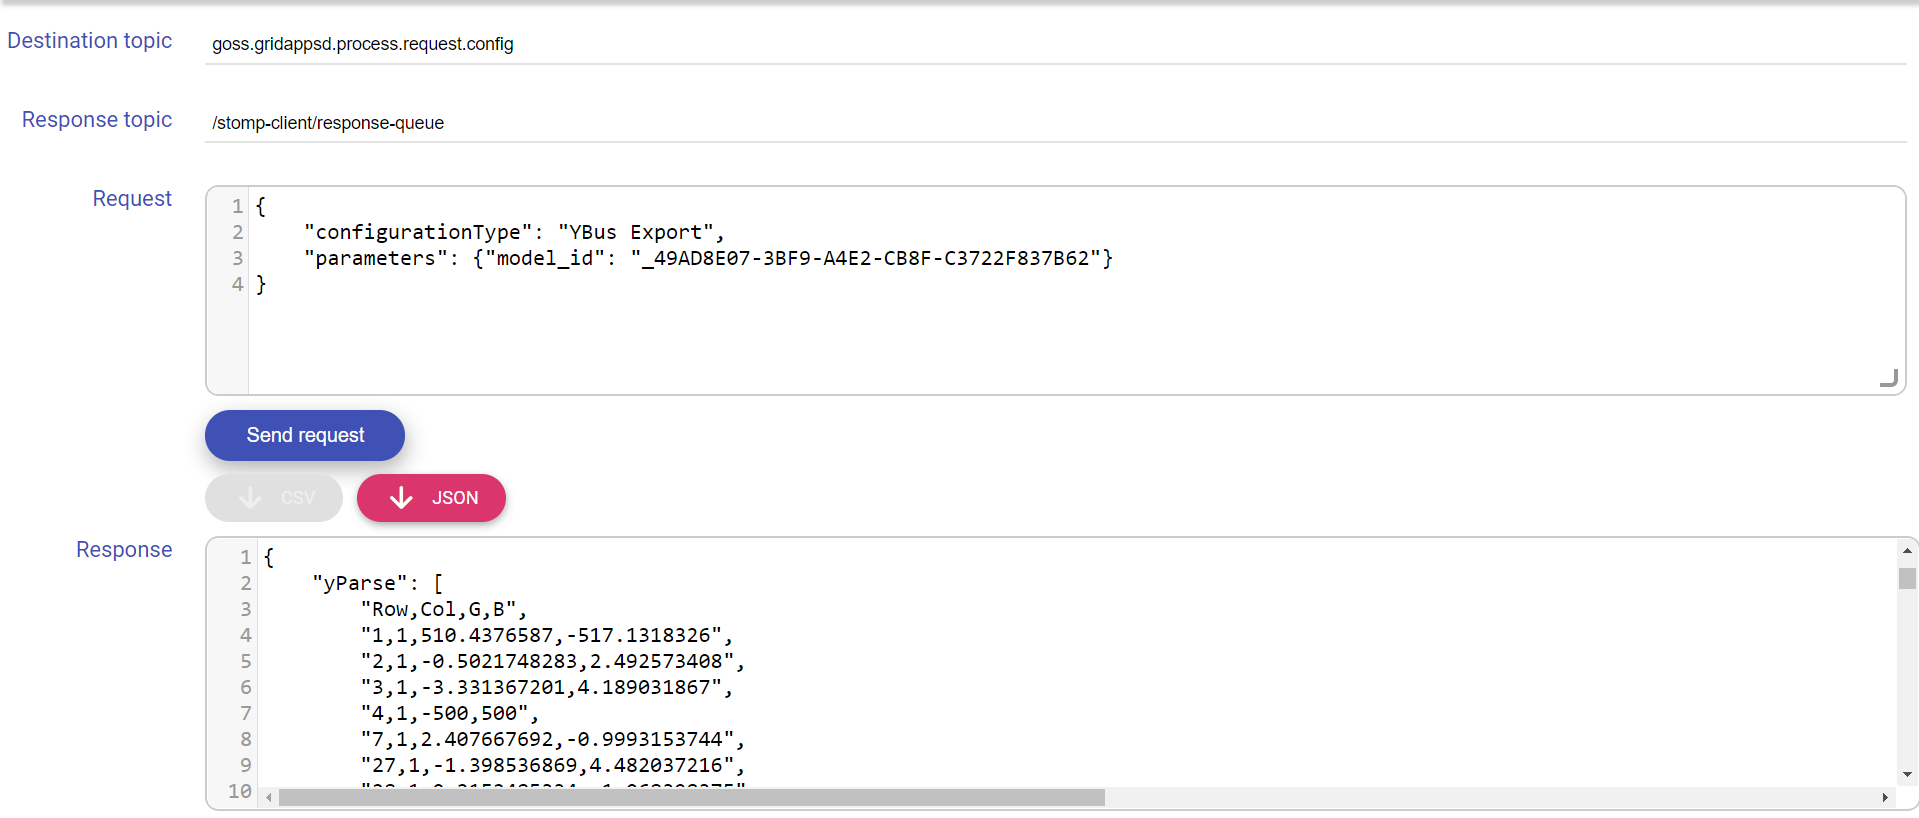The image size is (1919, 818).
Task: Click the disabled CSV download button
Action: 274,498
